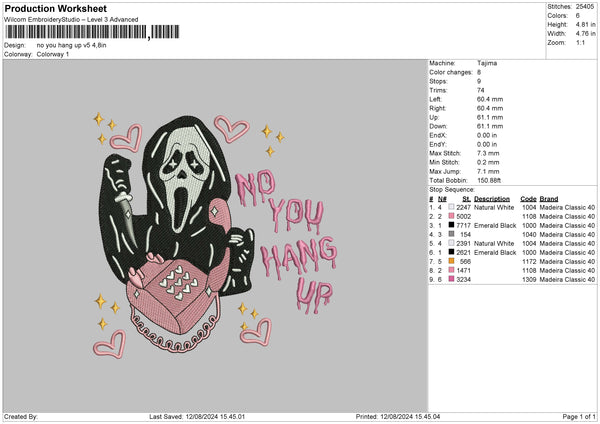Click the Stitches count value 25405
Image resolution: width=600 pixels, height=424 pixels.
(585, 7)
